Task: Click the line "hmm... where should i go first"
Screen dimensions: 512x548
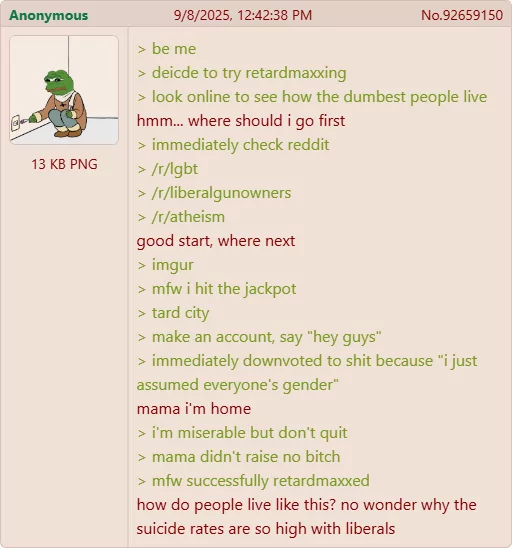Action: [241, 121]
